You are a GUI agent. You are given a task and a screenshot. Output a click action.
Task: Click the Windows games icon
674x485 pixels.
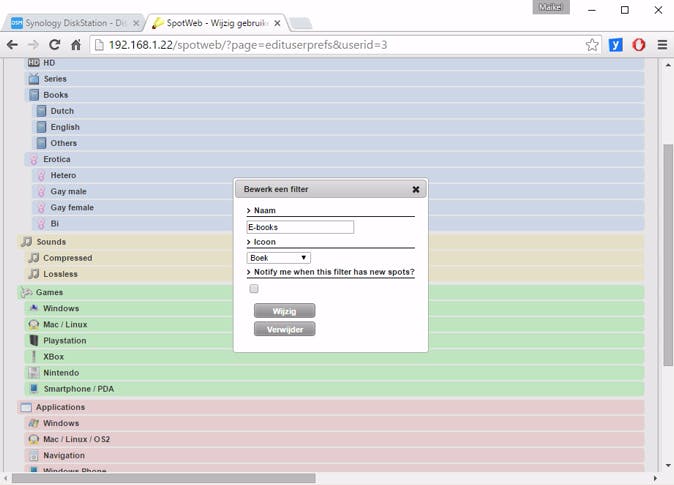click(34, 308)
